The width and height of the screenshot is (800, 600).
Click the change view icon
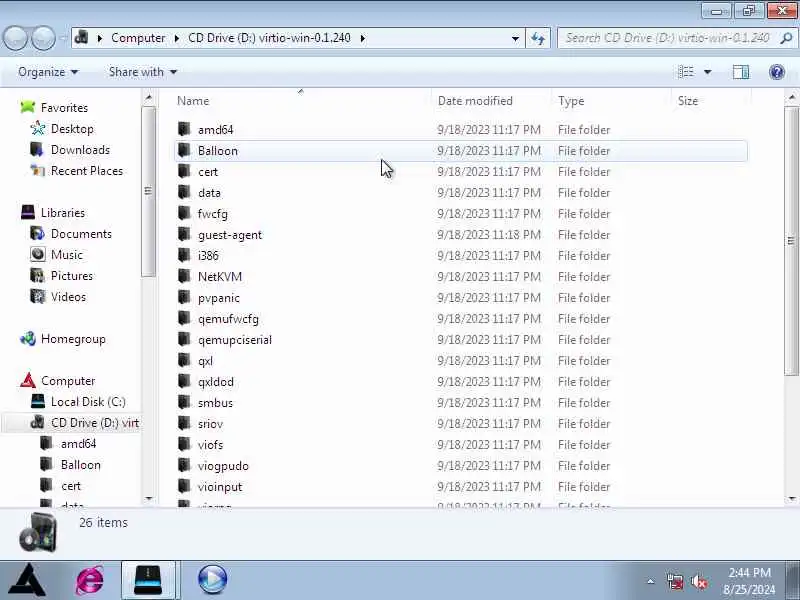[686, 72]
